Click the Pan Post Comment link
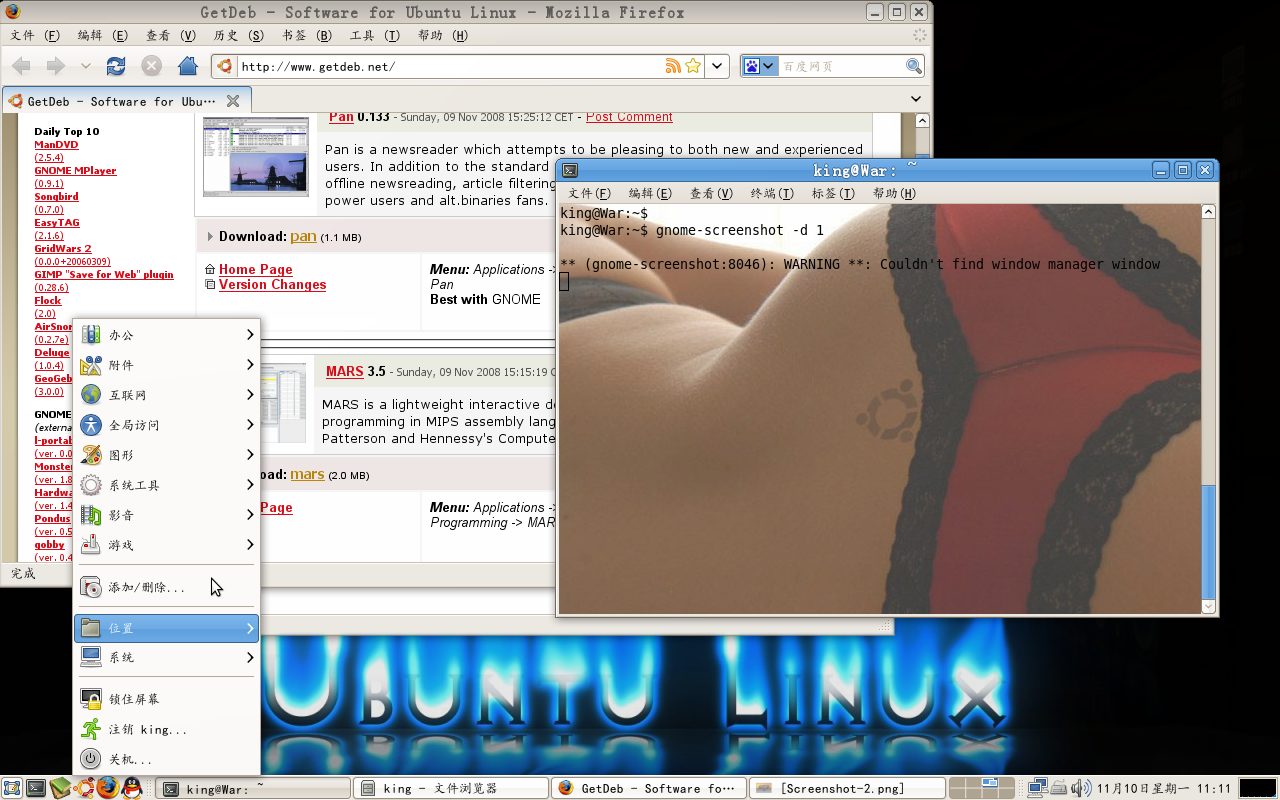 point(629,117)
